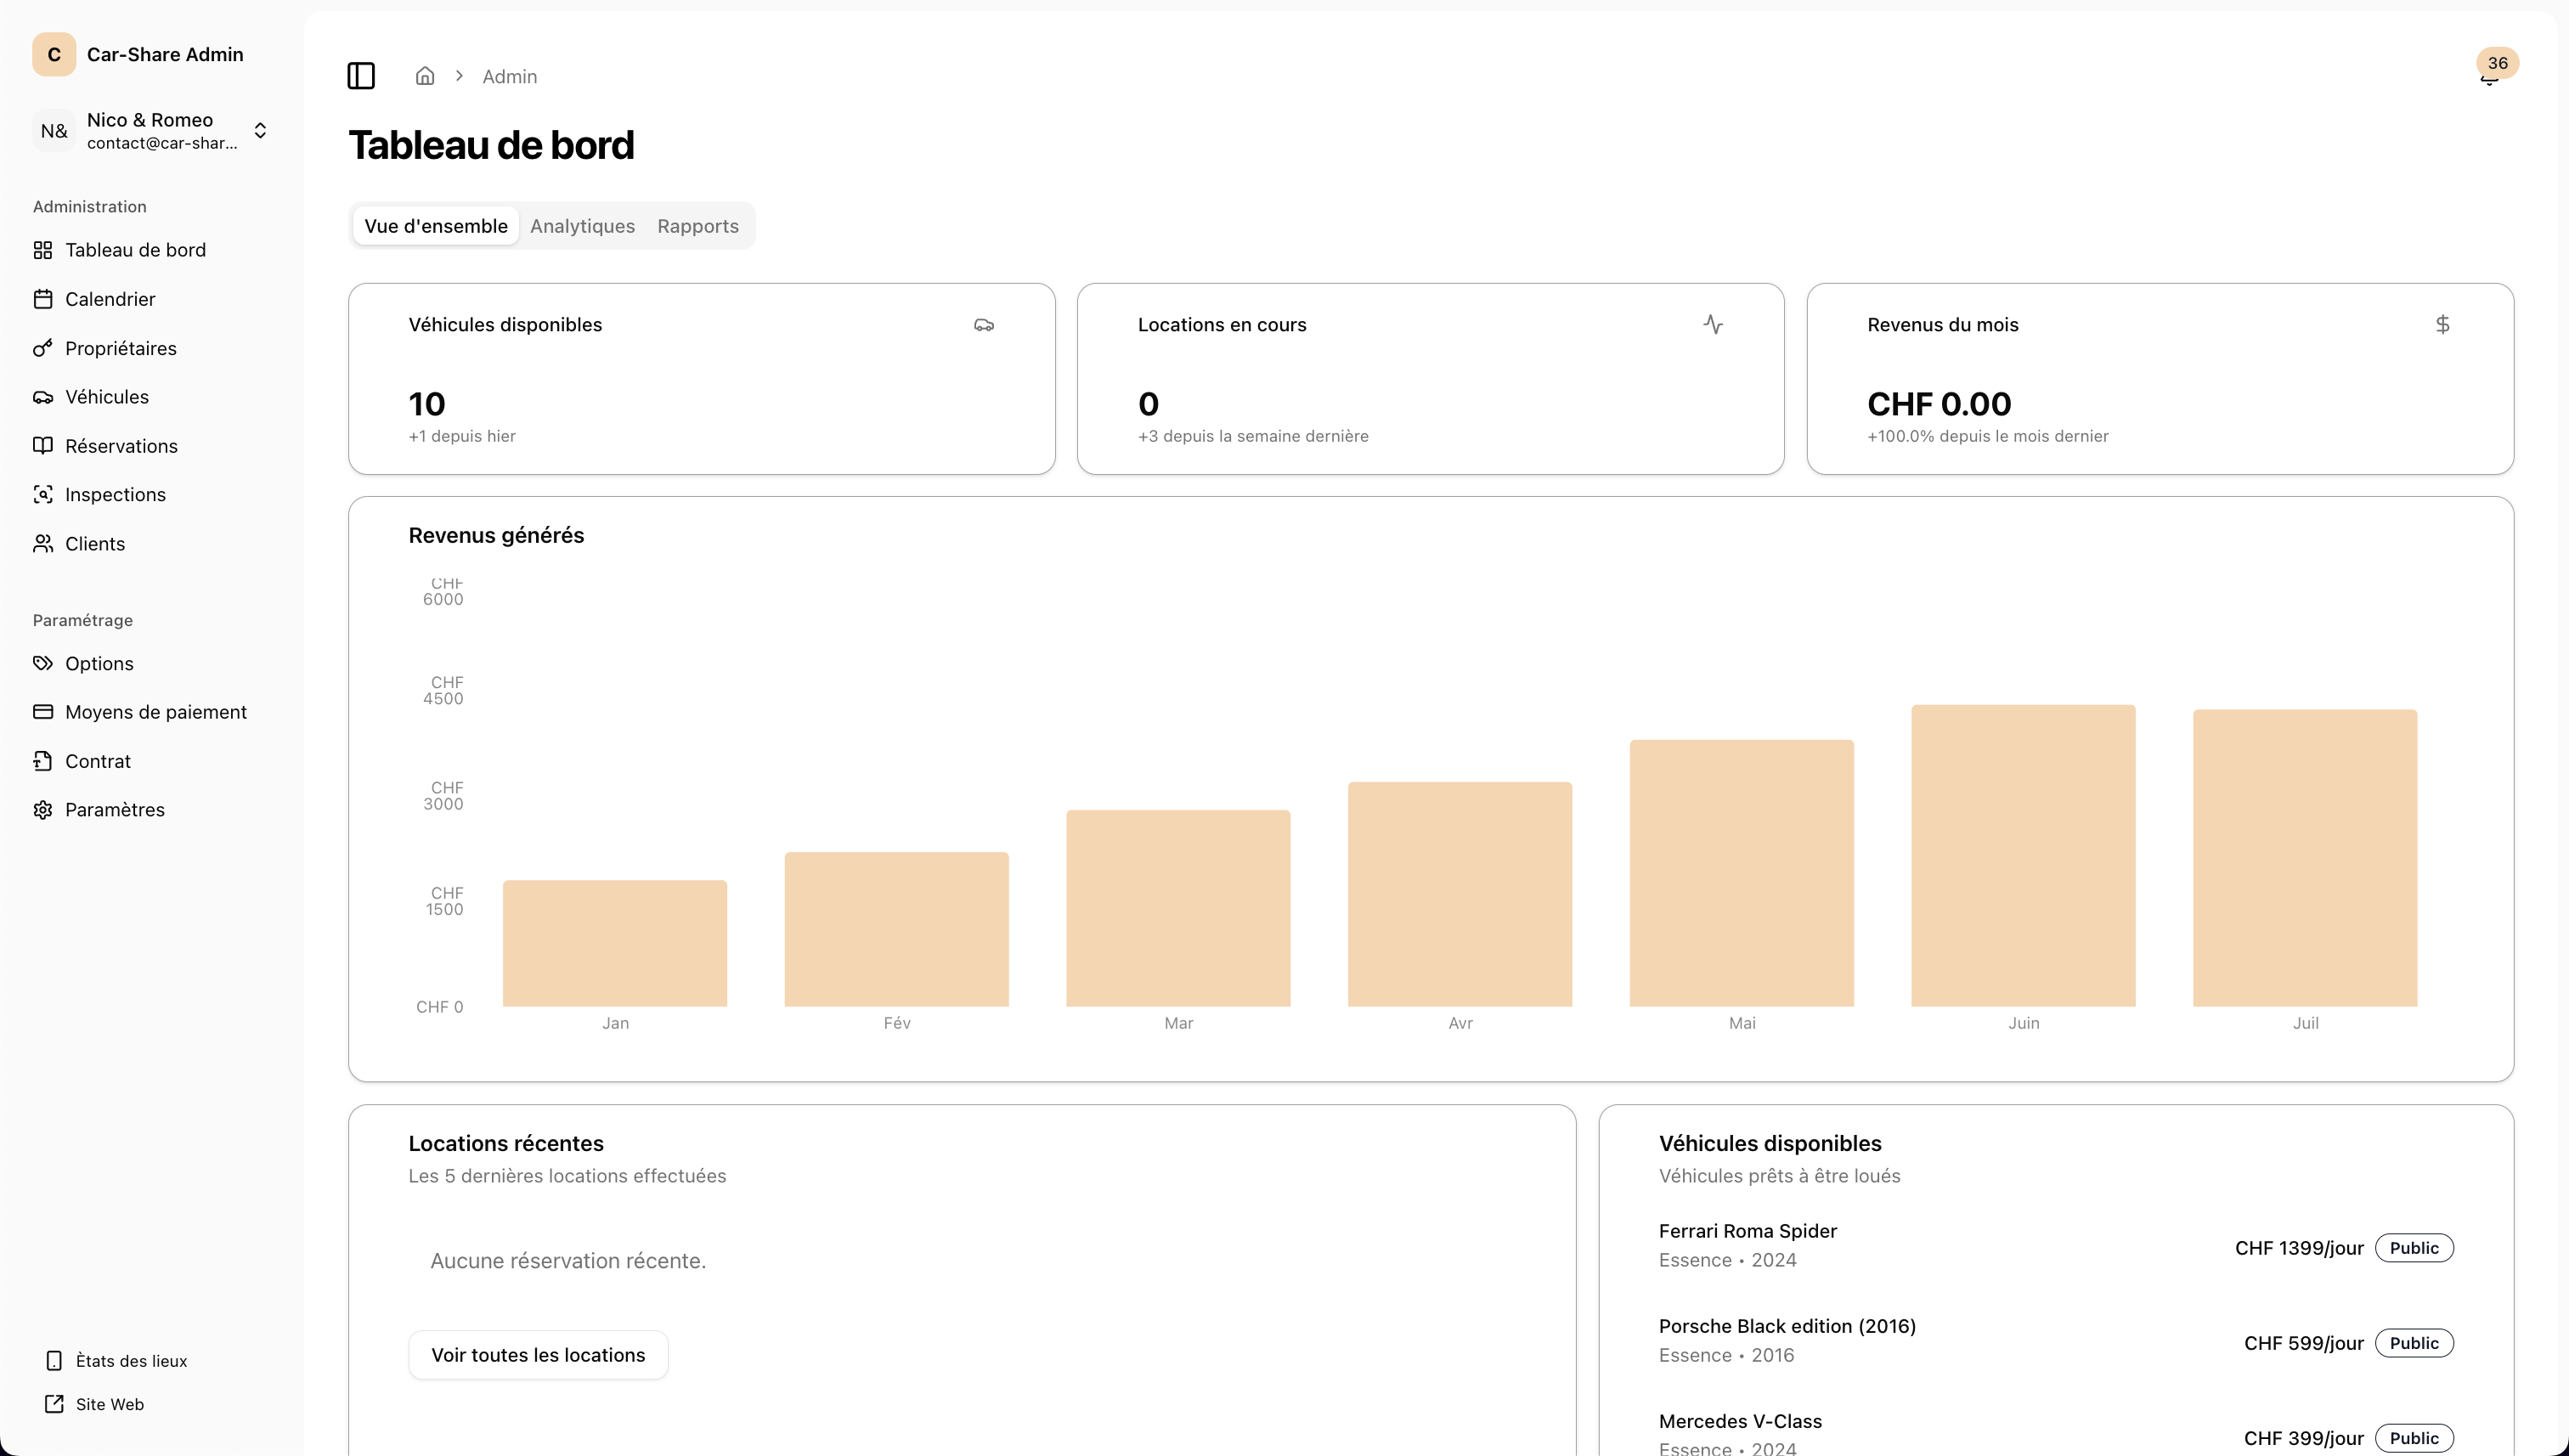Open the Paramètres gear item

coord(114,809)
